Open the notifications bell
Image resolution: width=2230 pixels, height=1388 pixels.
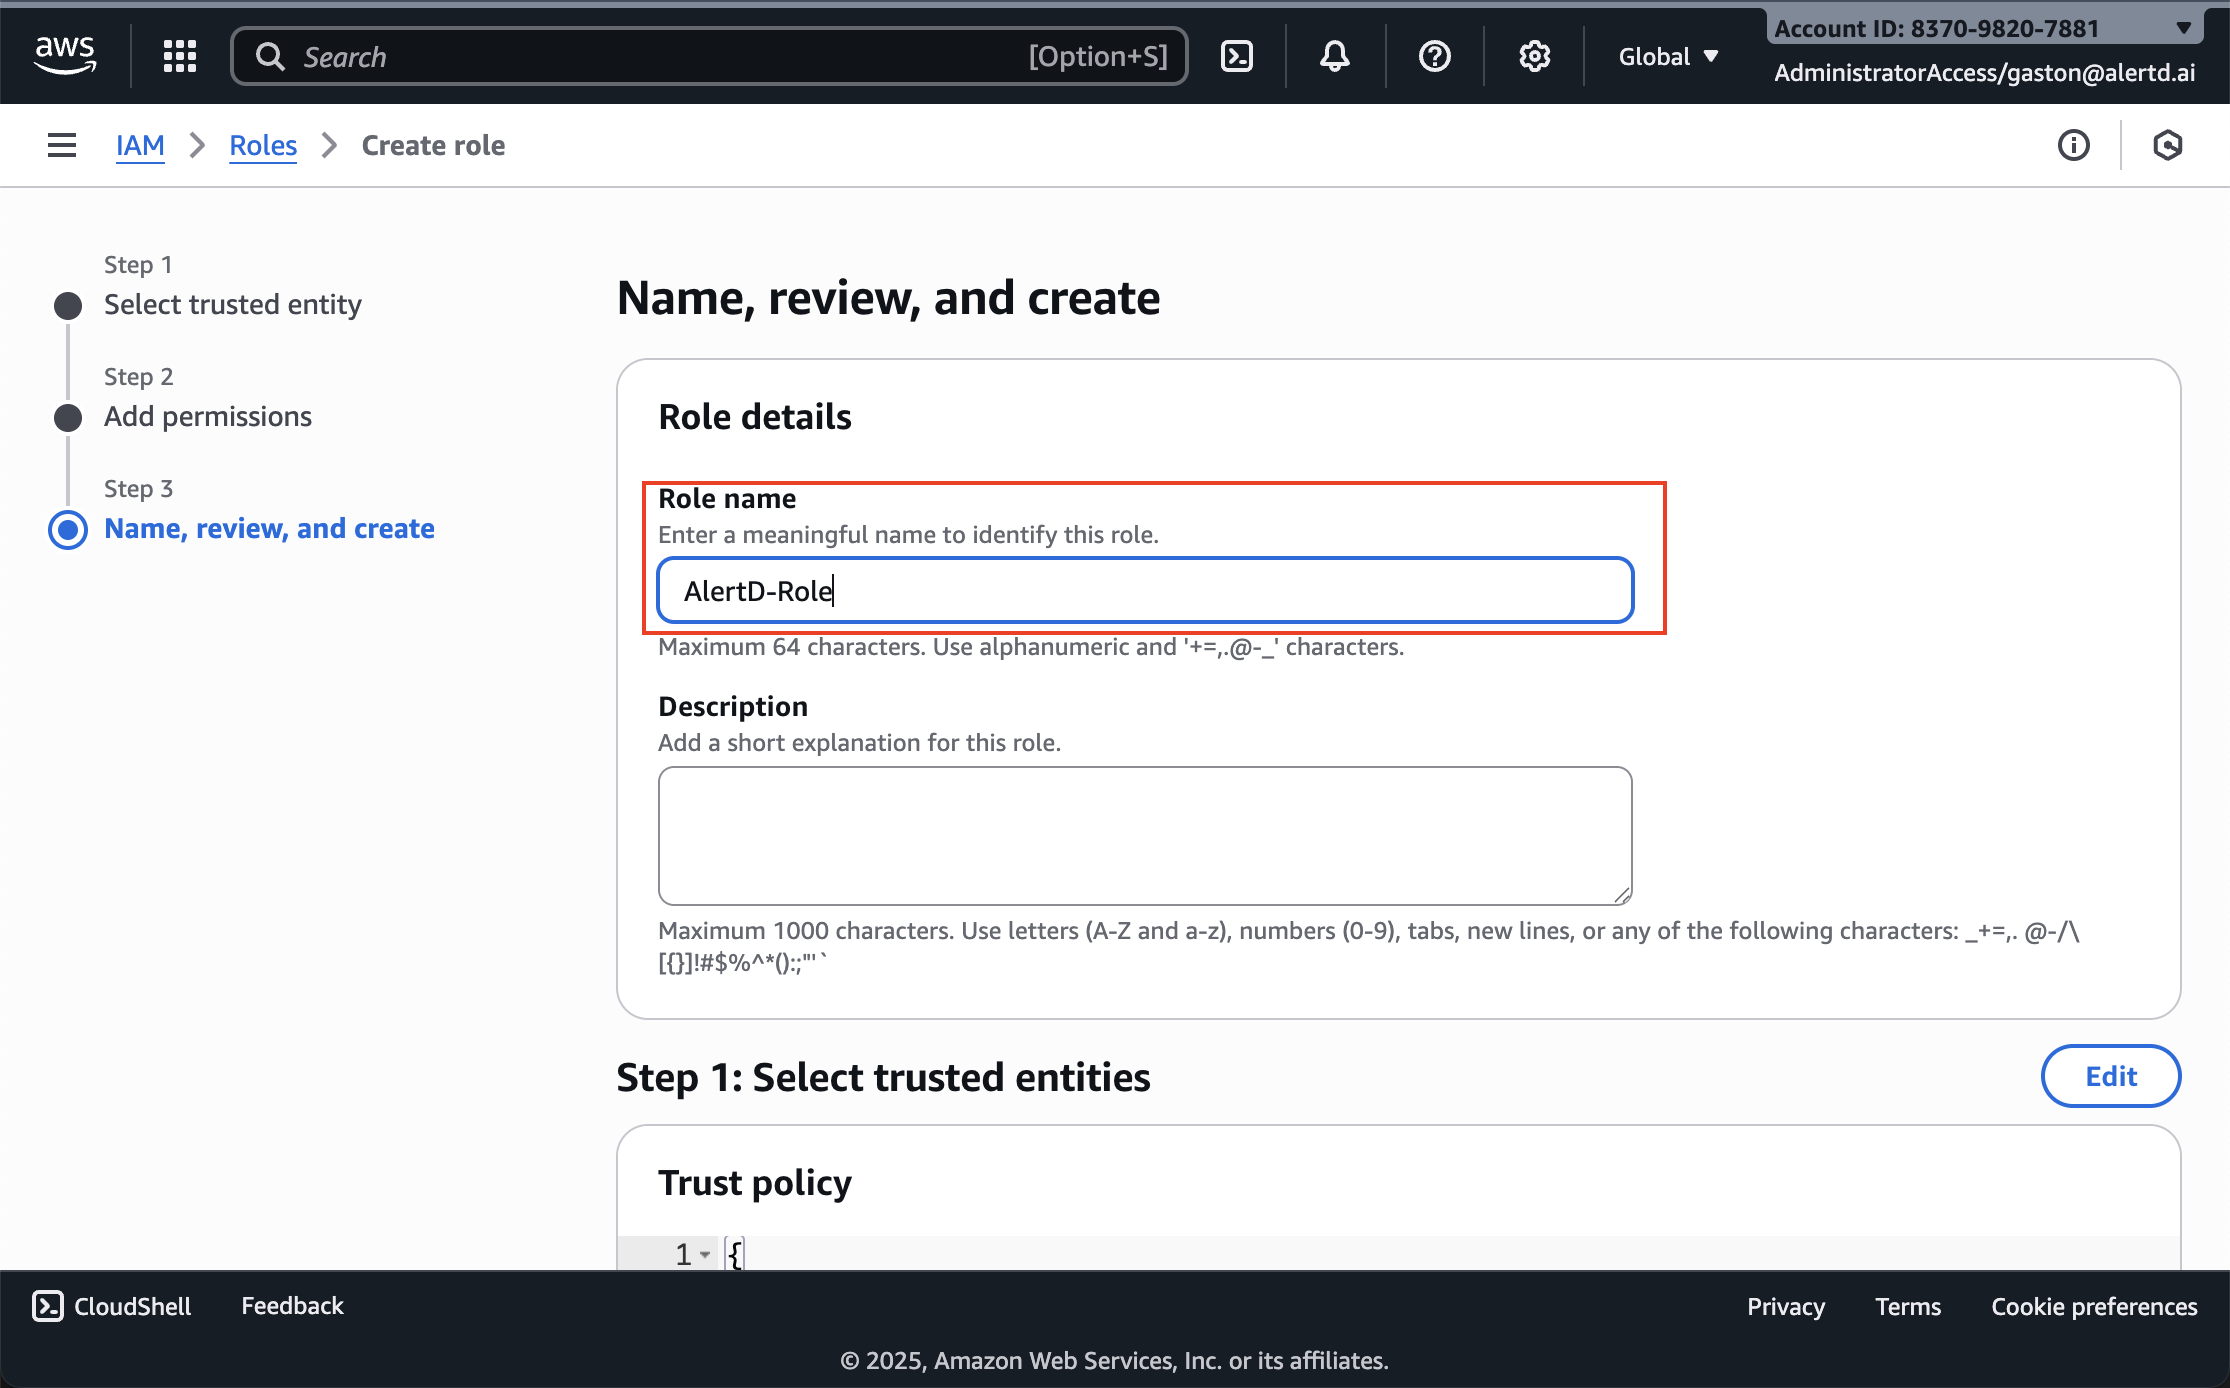tap(1334, 56)
